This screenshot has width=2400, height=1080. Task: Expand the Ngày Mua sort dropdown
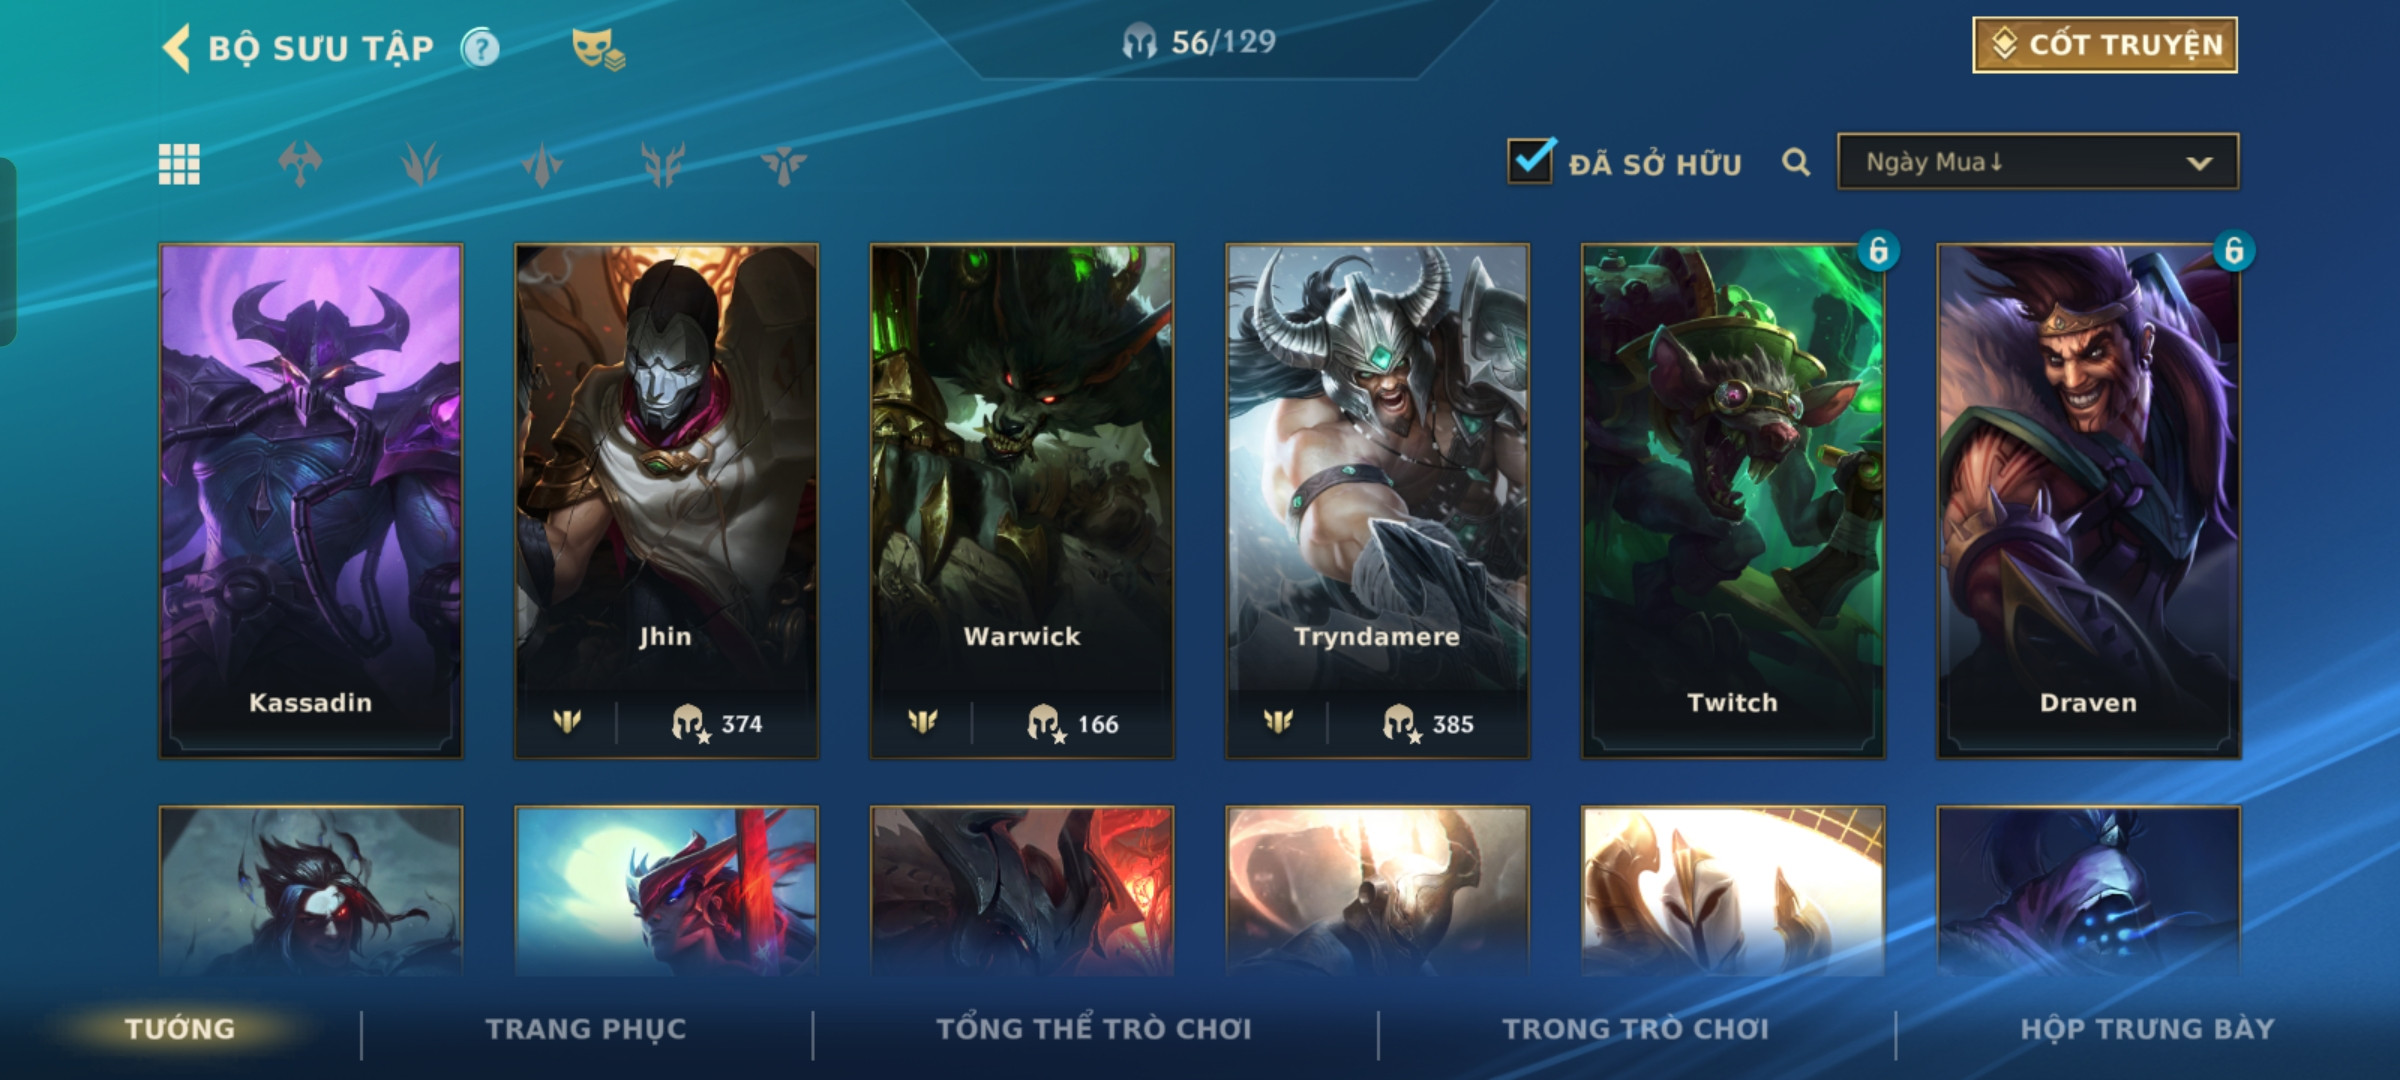coord(2038,162)
